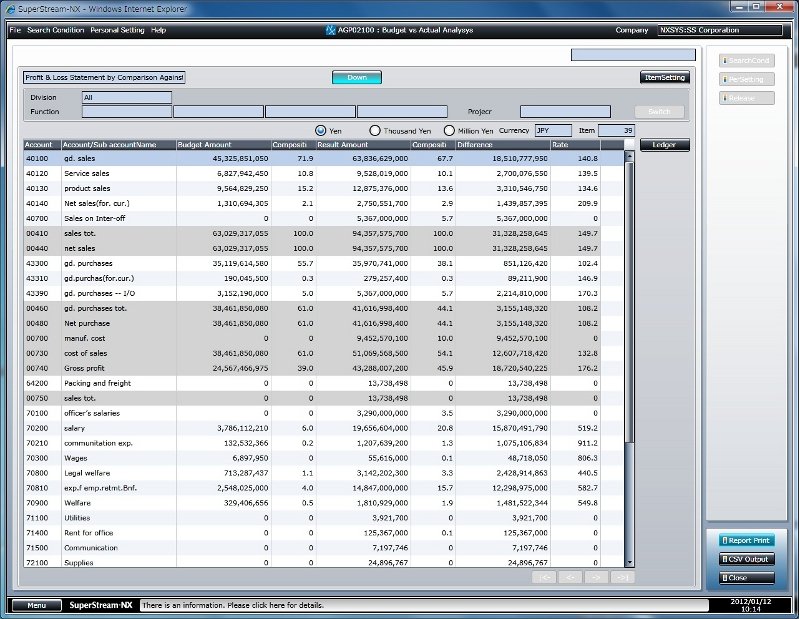Click the CSV Output button
This screenshot has width=800, height=619.
tap(747, 559)
